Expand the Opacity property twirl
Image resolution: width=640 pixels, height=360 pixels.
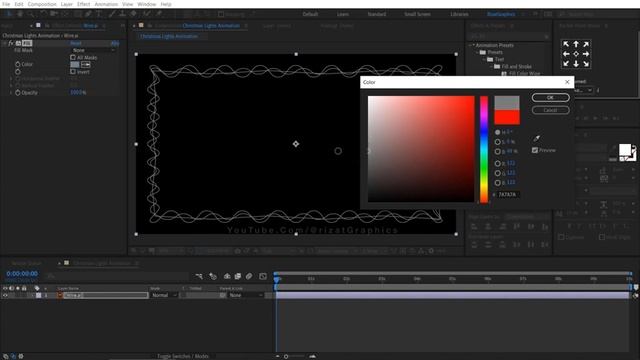click(11, 93)
